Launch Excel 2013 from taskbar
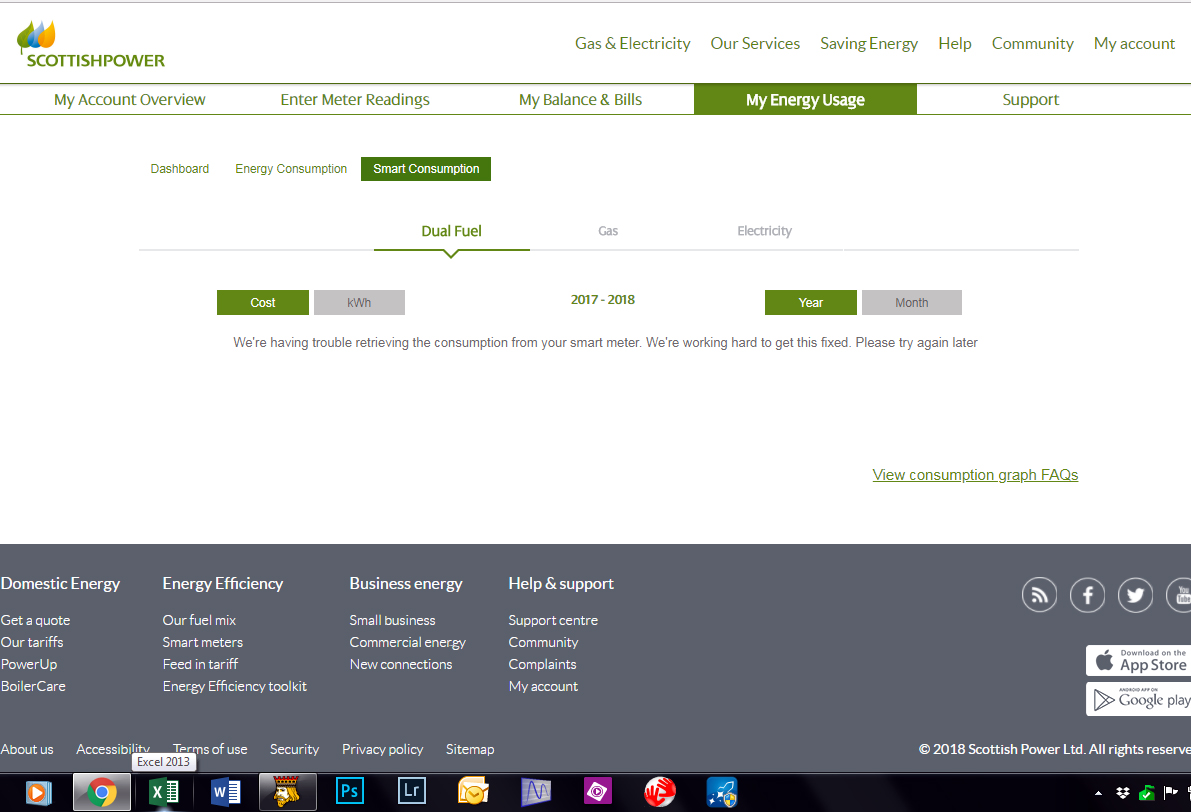The width and height of the screenshot is (1191, 812). click(x=163, y=793)
